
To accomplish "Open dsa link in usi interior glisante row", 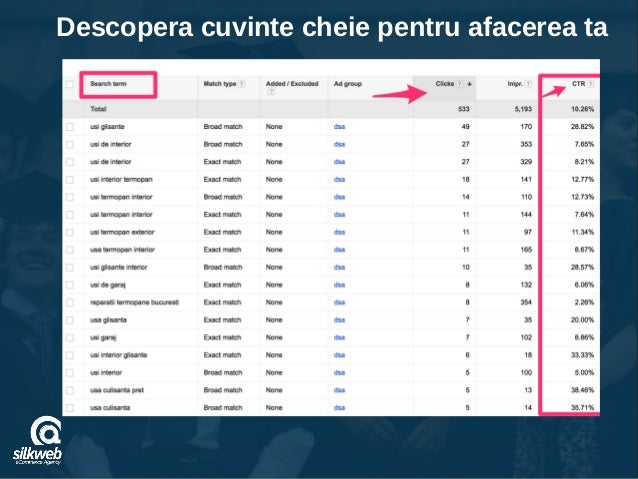I will pos(339,355).
